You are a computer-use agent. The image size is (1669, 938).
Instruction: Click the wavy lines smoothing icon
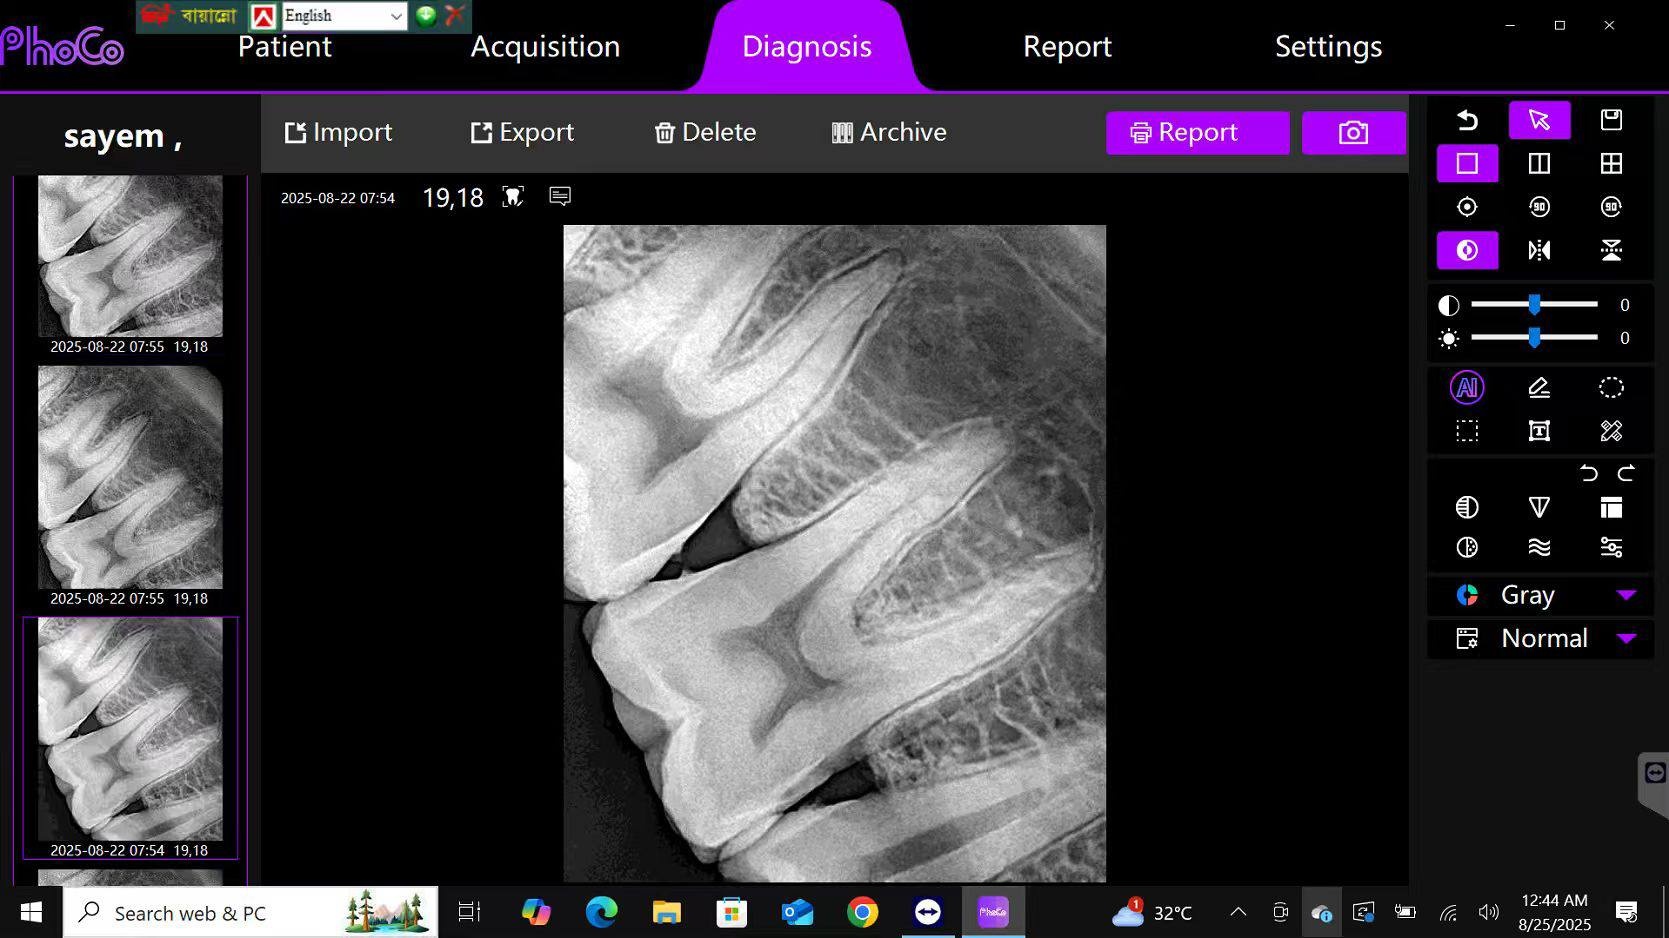pyautogui.click(x=1539, y=547)
